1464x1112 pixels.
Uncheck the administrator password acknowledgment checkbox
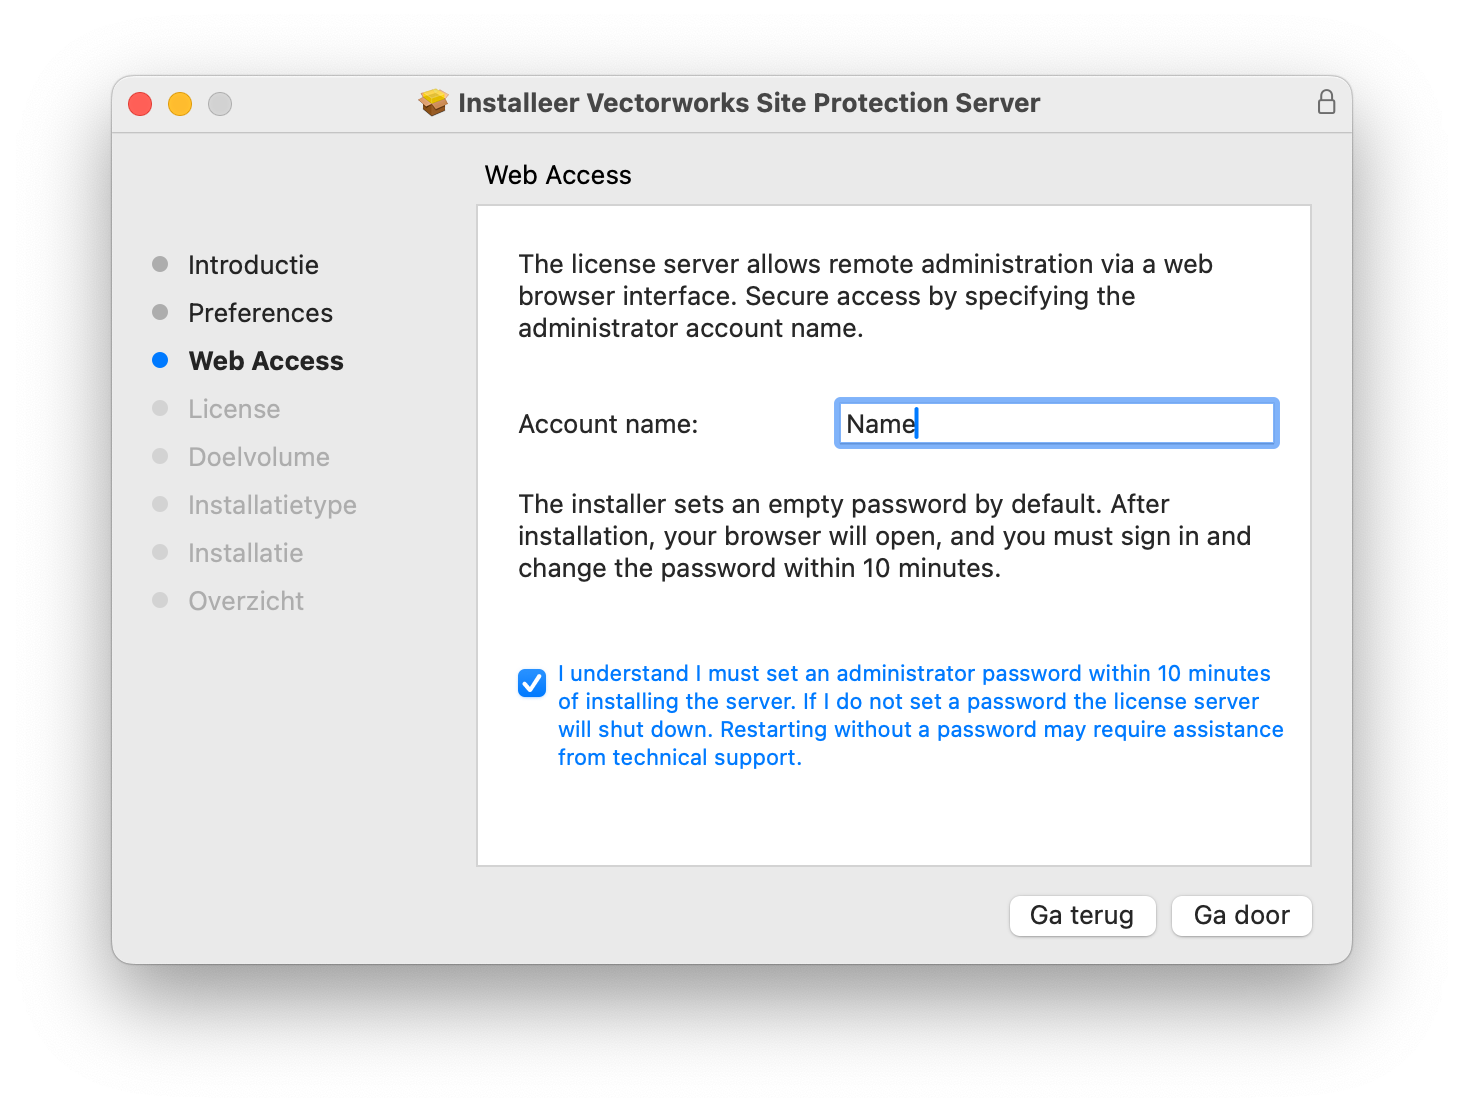[x=532, y=683]
